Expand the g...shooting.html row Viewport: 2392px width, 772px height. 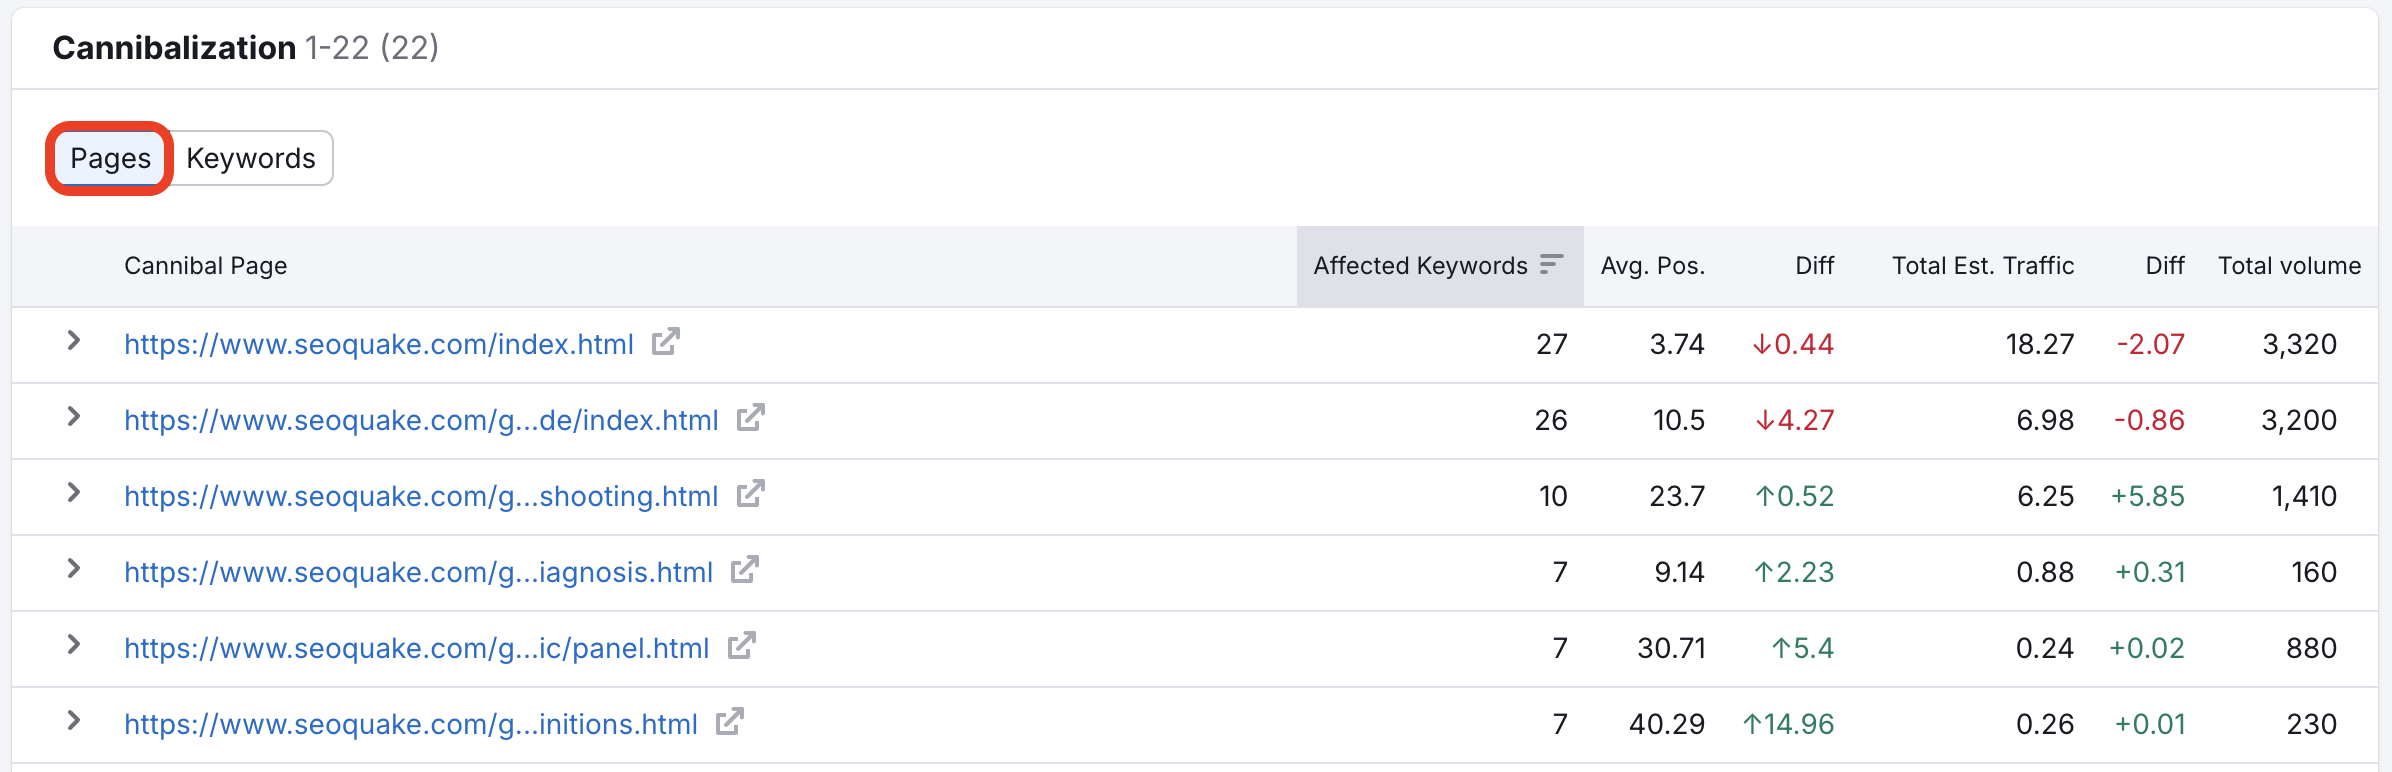(x=73, y=493)
